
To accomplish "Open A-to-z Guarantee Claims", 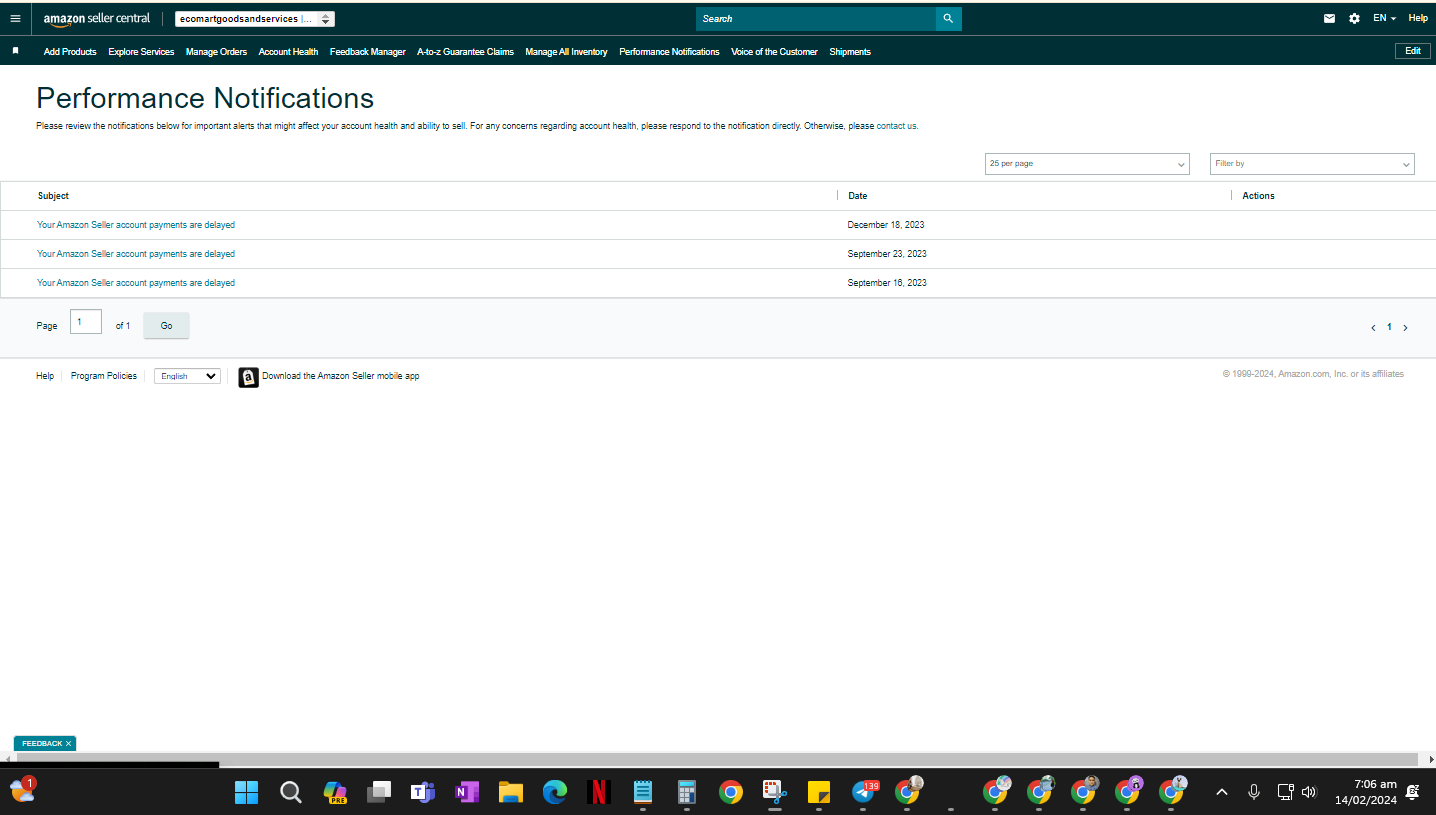I will point(465,52).
